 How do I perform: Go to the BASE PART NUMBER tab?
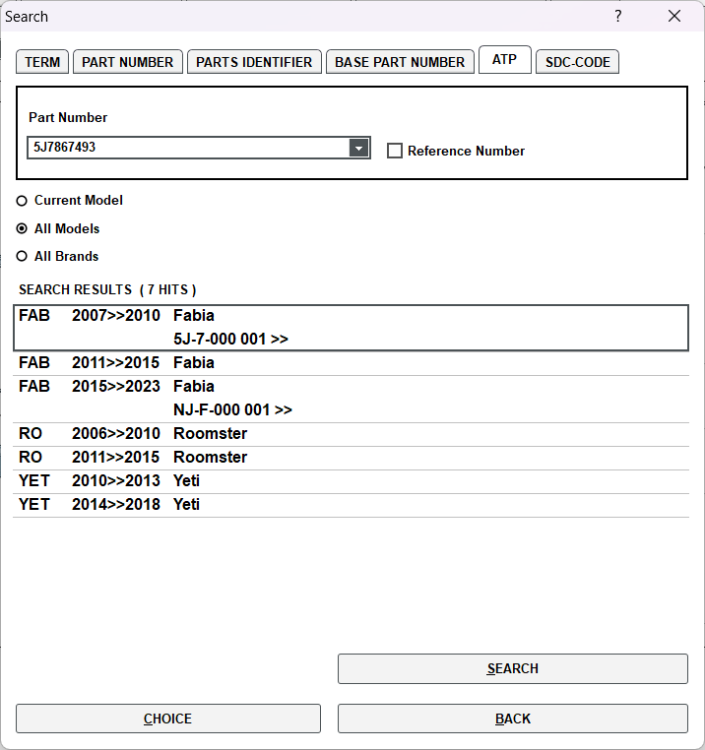click(400, 62)
